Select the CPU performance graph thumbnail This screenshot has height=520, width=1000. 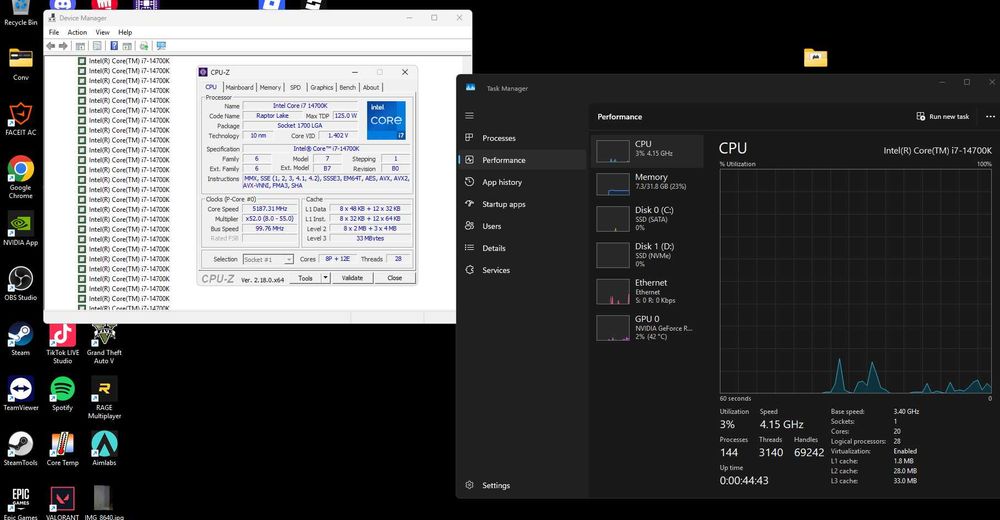(x=612, y=151)
